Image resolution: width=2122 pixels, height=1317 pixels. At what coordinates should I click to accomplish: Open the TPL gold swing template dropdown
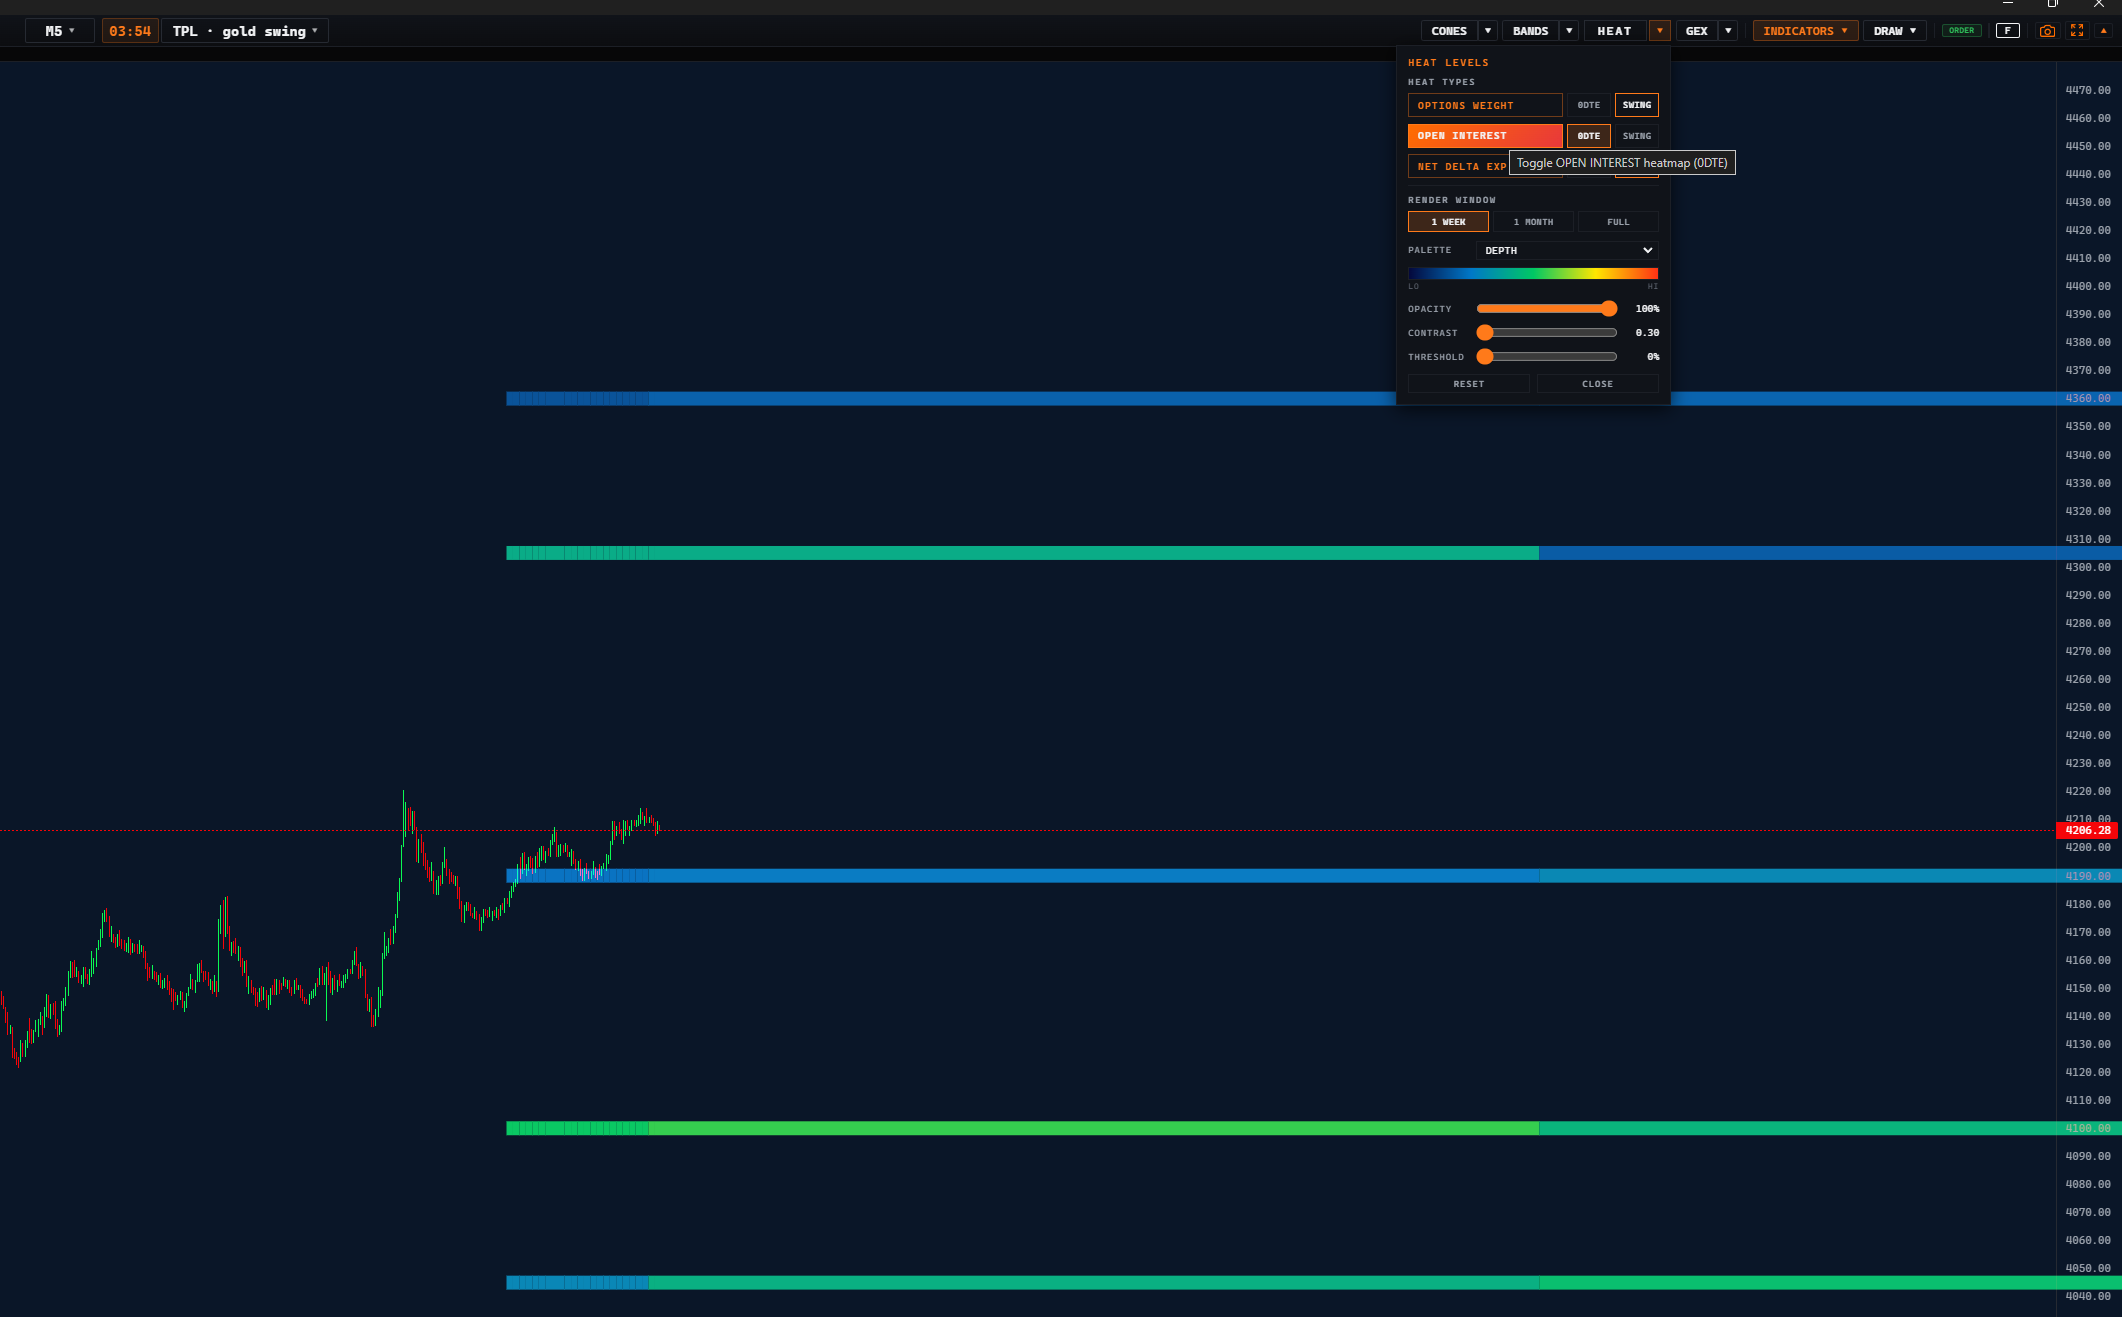click(x=245, y=31)
